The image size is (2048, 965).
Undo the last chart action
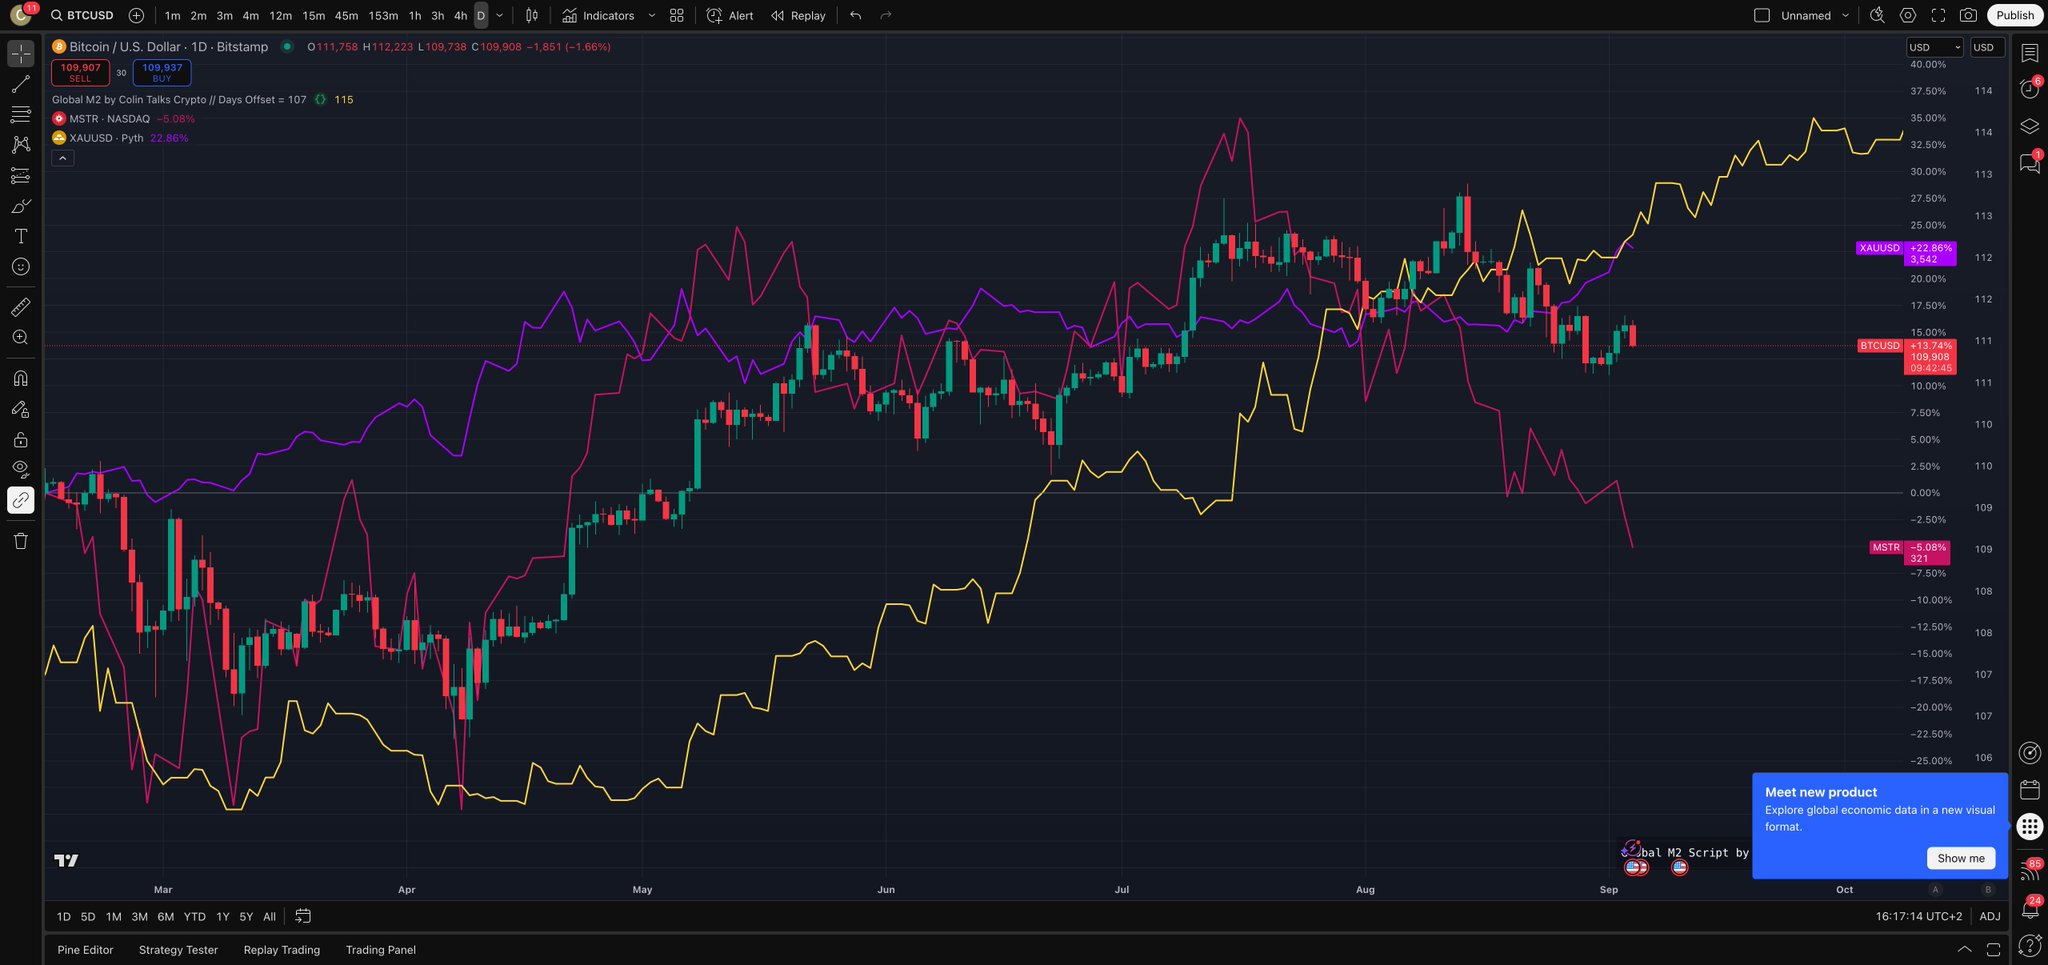(x=855, y=16)
